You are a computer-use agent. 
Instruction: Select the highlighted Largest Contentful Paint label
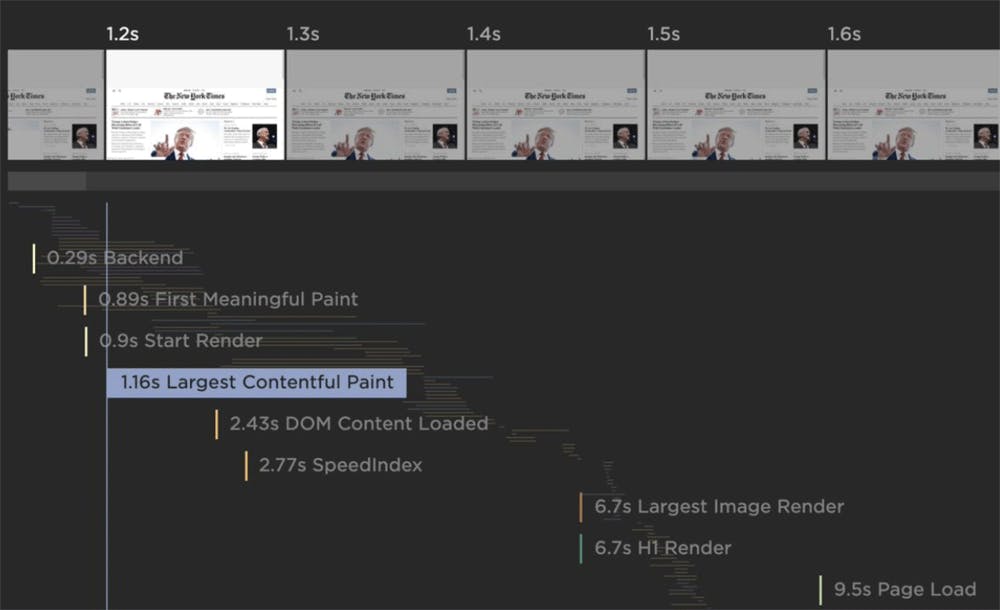[257, 382]
